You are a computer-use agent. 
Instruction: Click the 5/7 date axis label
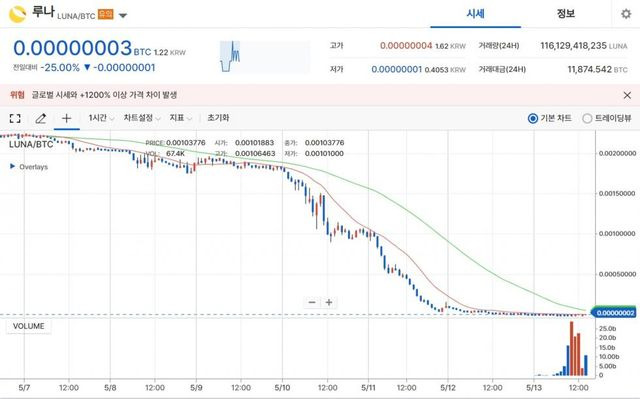(x=24, y=388)
